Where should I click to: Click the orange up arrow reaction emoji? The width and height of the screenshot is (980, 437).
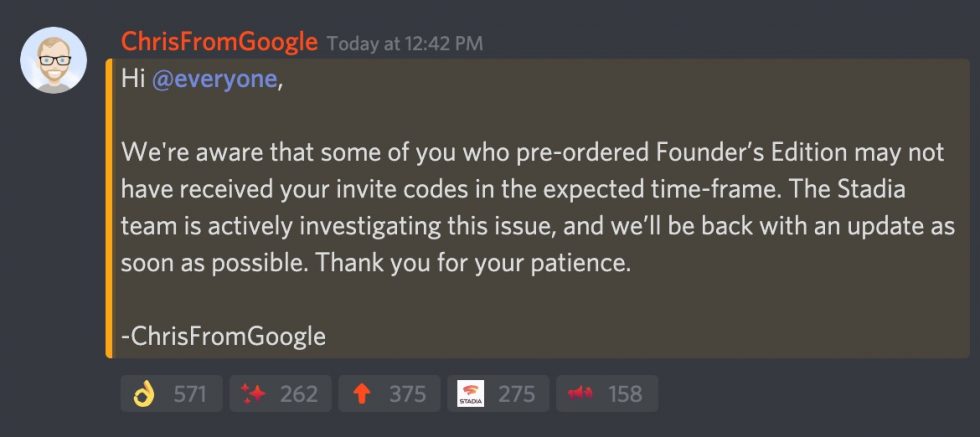(x=361, y=394)
